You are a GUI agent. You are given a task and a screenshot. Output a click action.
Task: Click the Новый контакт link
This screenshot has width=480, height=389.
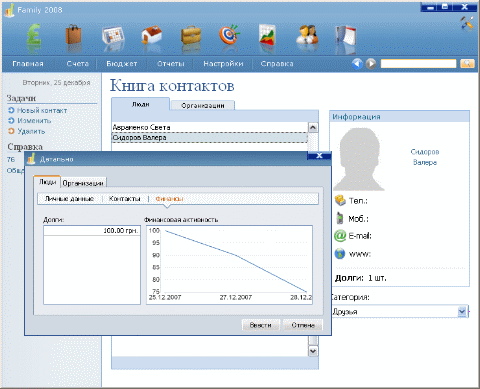pyautogui.click(x=42, y=110)
